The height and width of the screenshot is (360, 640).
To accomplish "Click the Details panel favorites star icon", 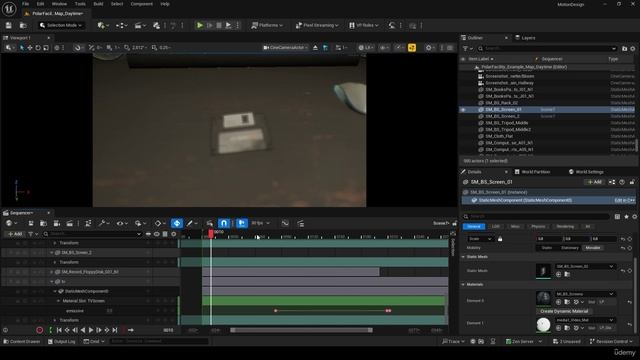I will point(627,217).
